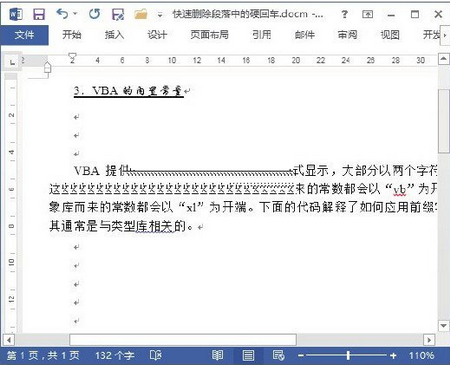Switch to Read Mode view

click(217, 355)
